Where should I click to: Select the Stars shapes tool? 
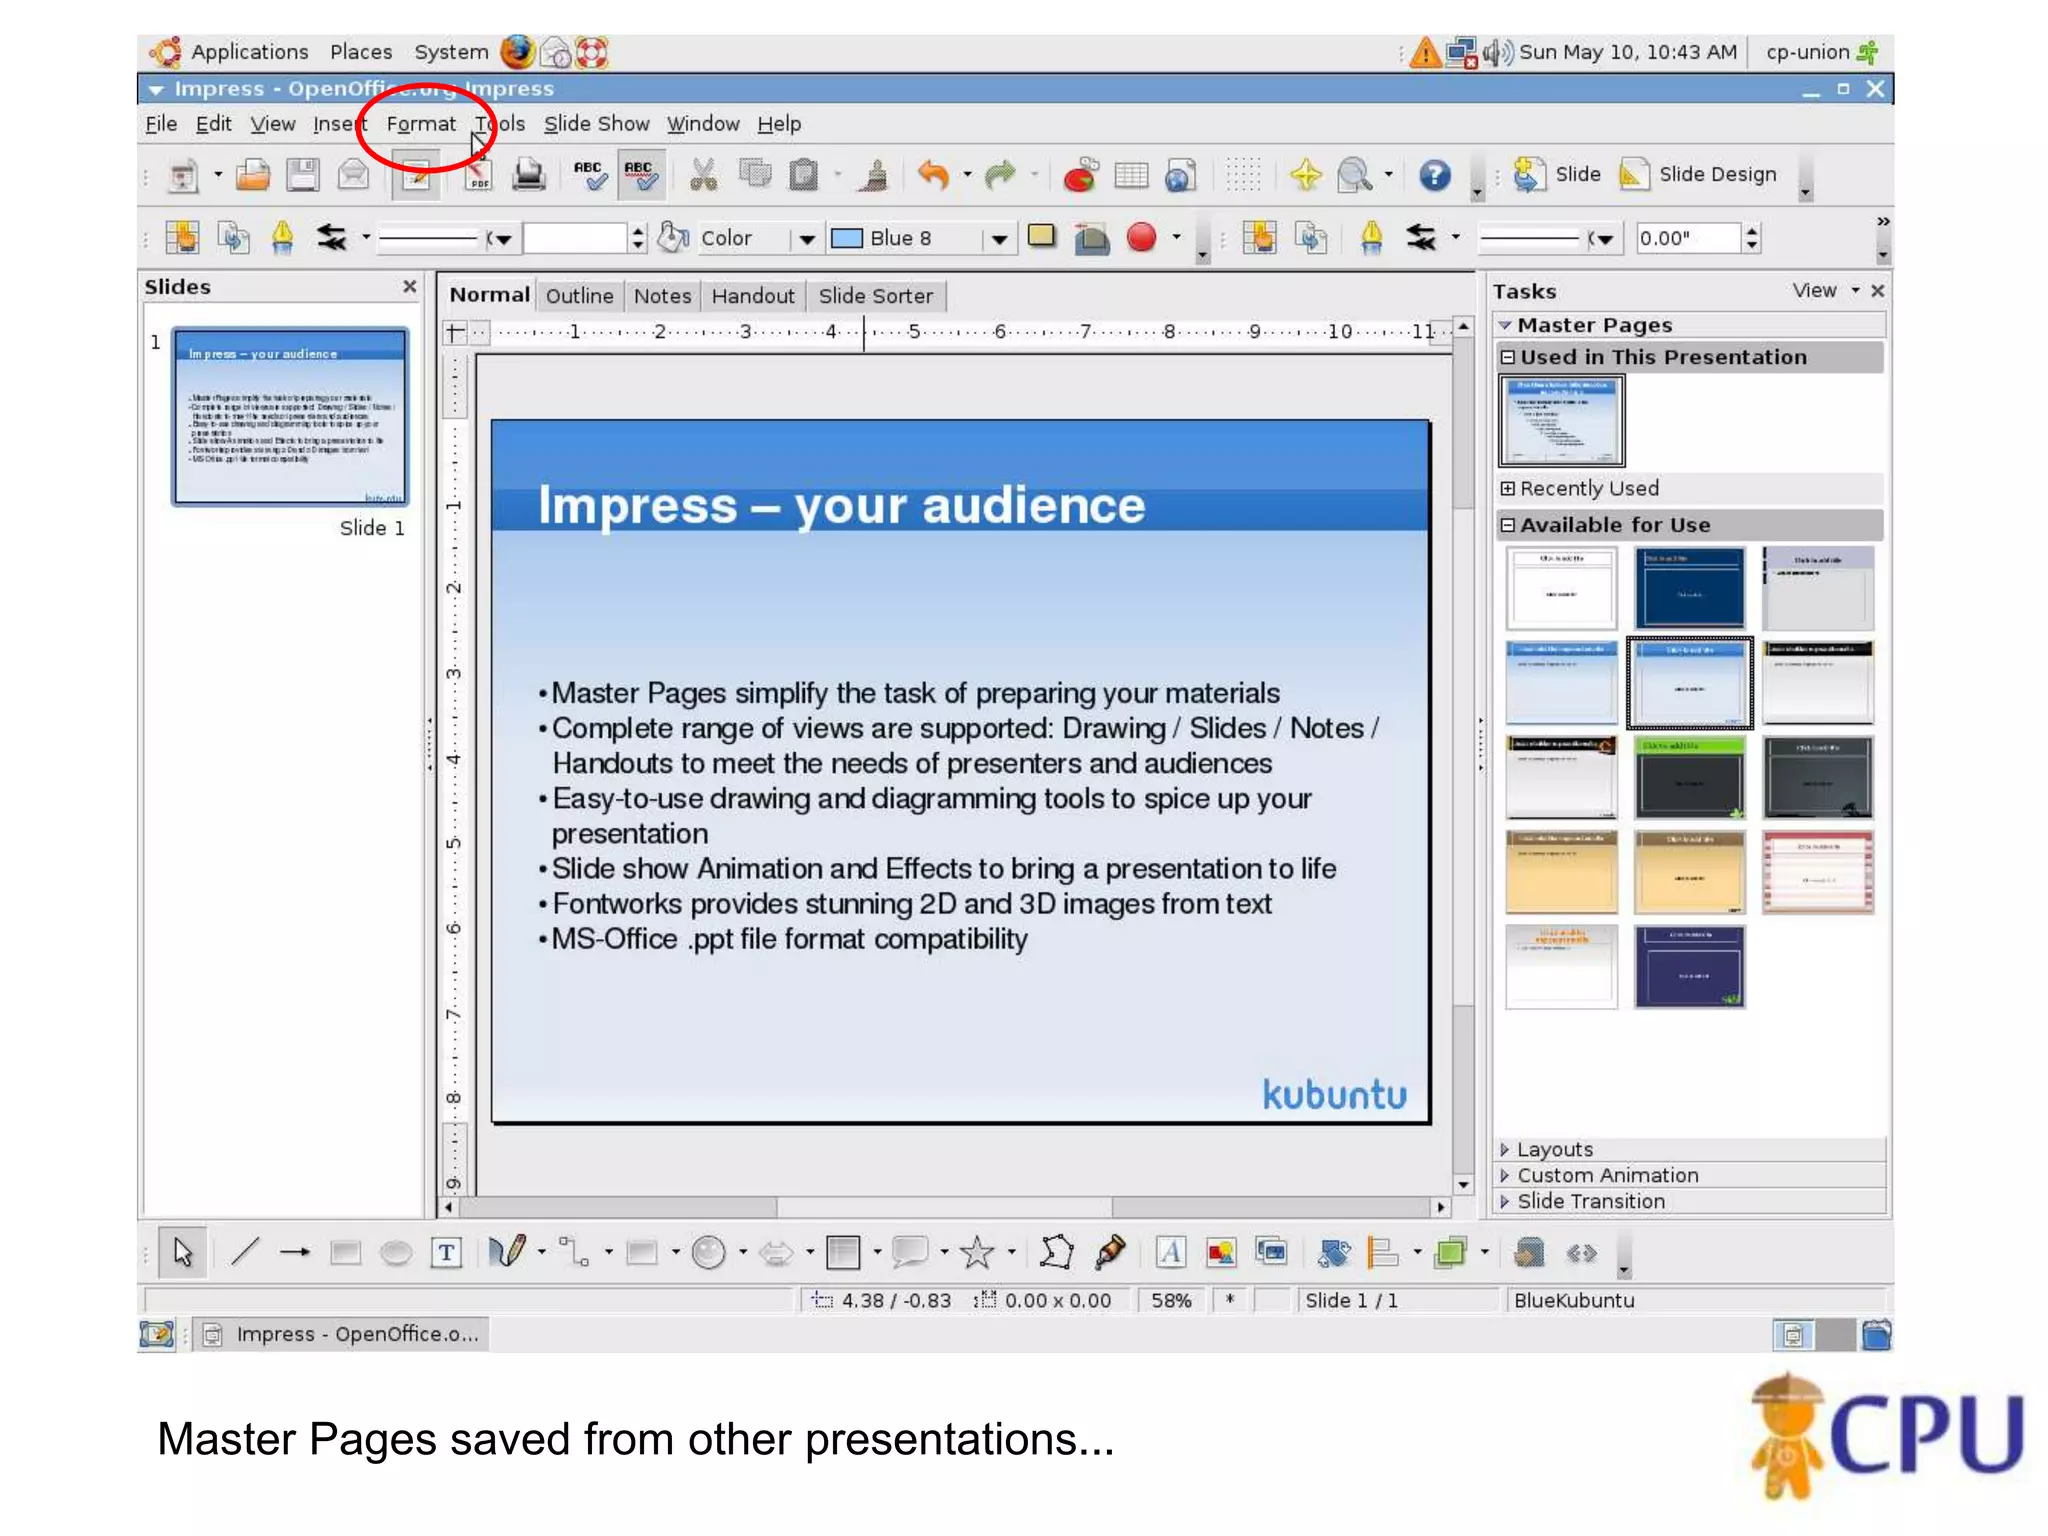coord(977,1252)
